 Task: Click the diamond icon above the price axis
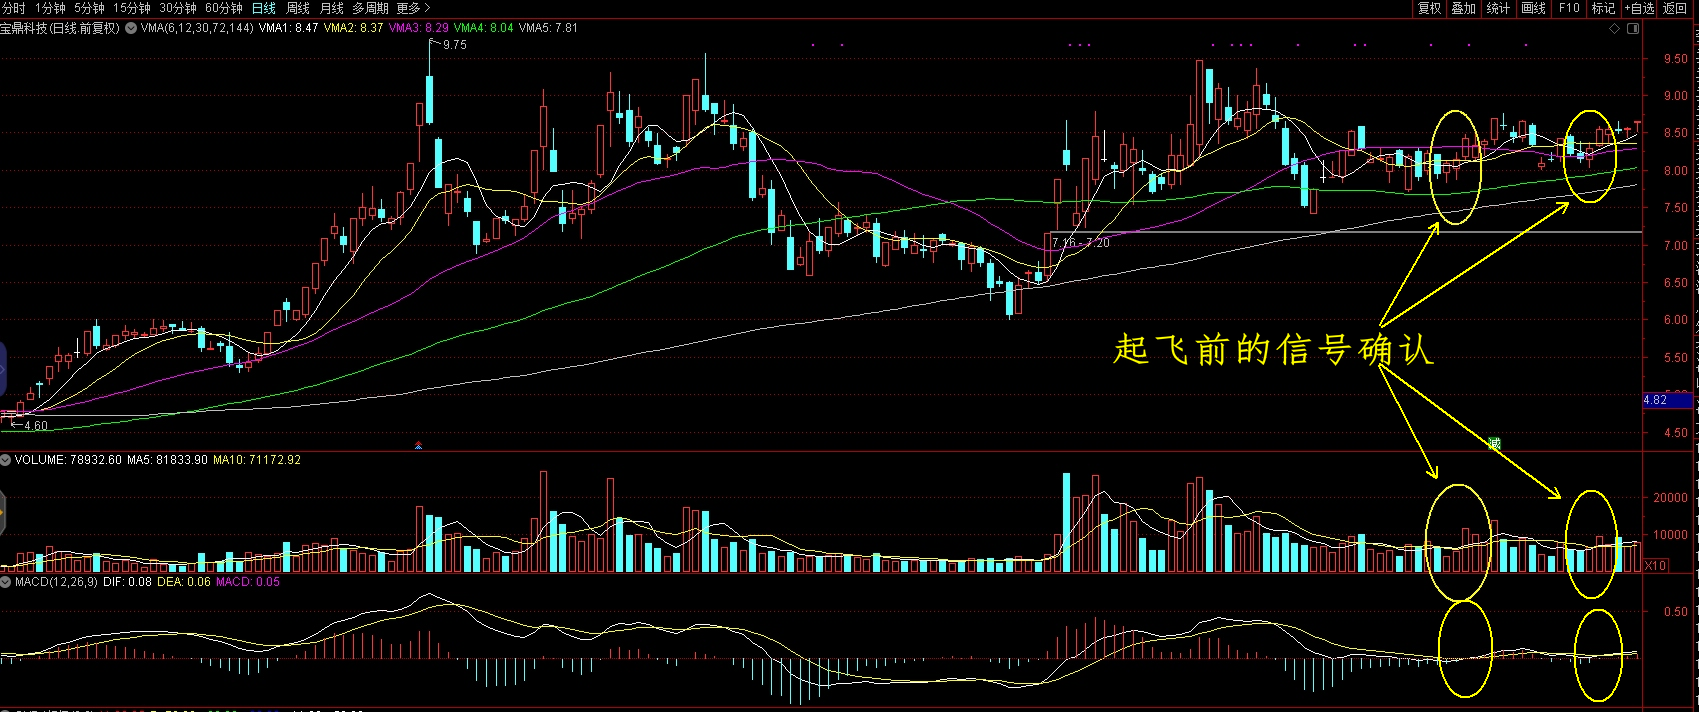1614,29
